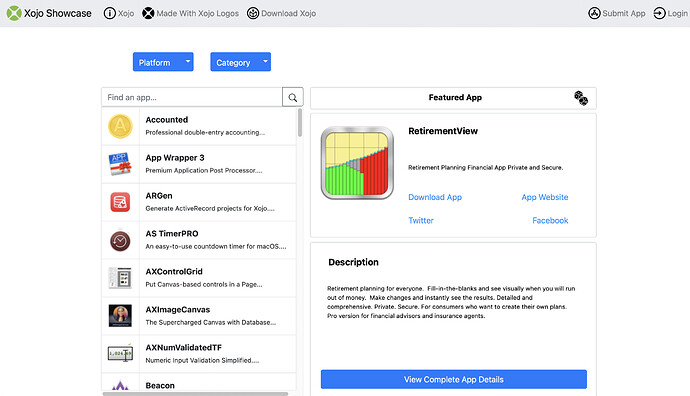Open the Submit App menu item
The image size is (690, 396).
(624, 14)
